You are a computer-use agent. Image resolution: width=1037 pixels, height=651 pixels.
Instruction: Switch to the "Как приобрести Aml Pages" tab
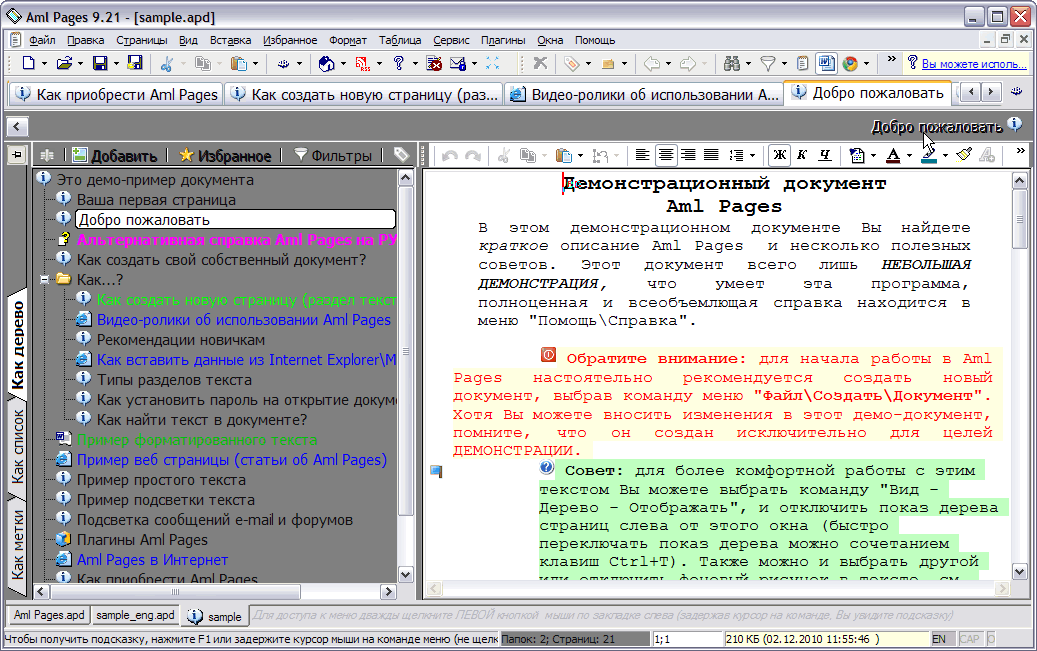116,95
